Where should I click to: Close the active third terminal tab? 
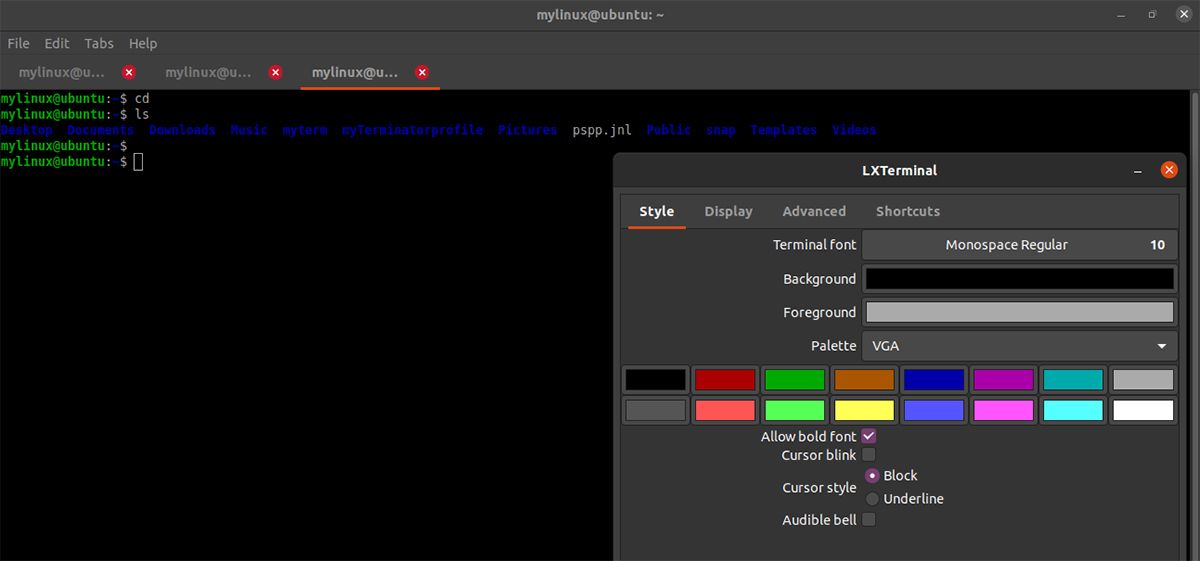pyautogui.click(x=422, y=72)
